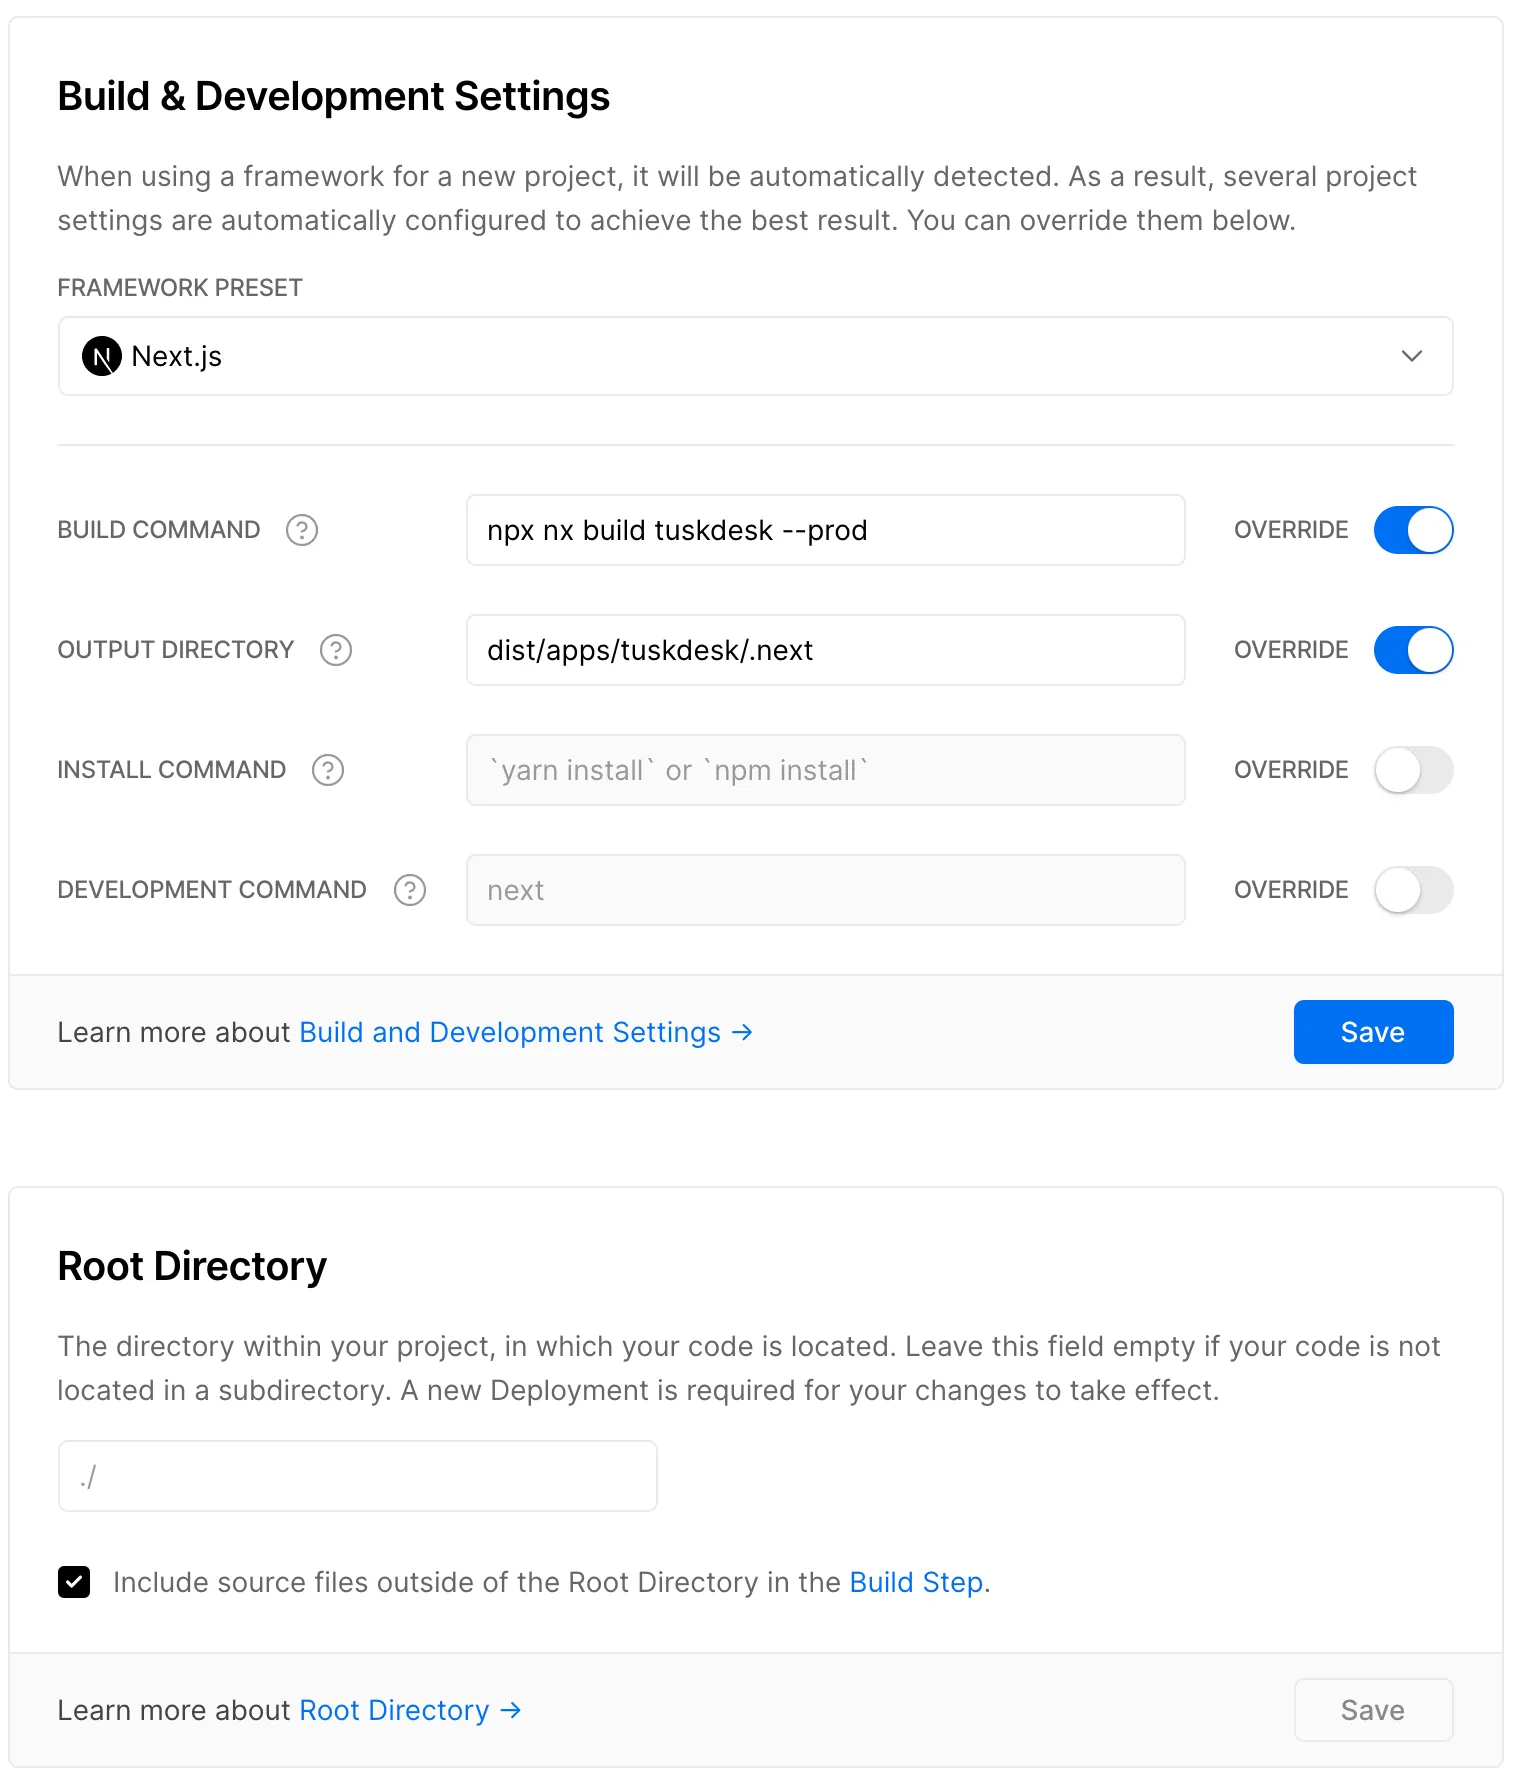Viewport: 1516px width, 1784px height.
Task: Click the Next.js logo icon
Action: [x=102, y=357]
